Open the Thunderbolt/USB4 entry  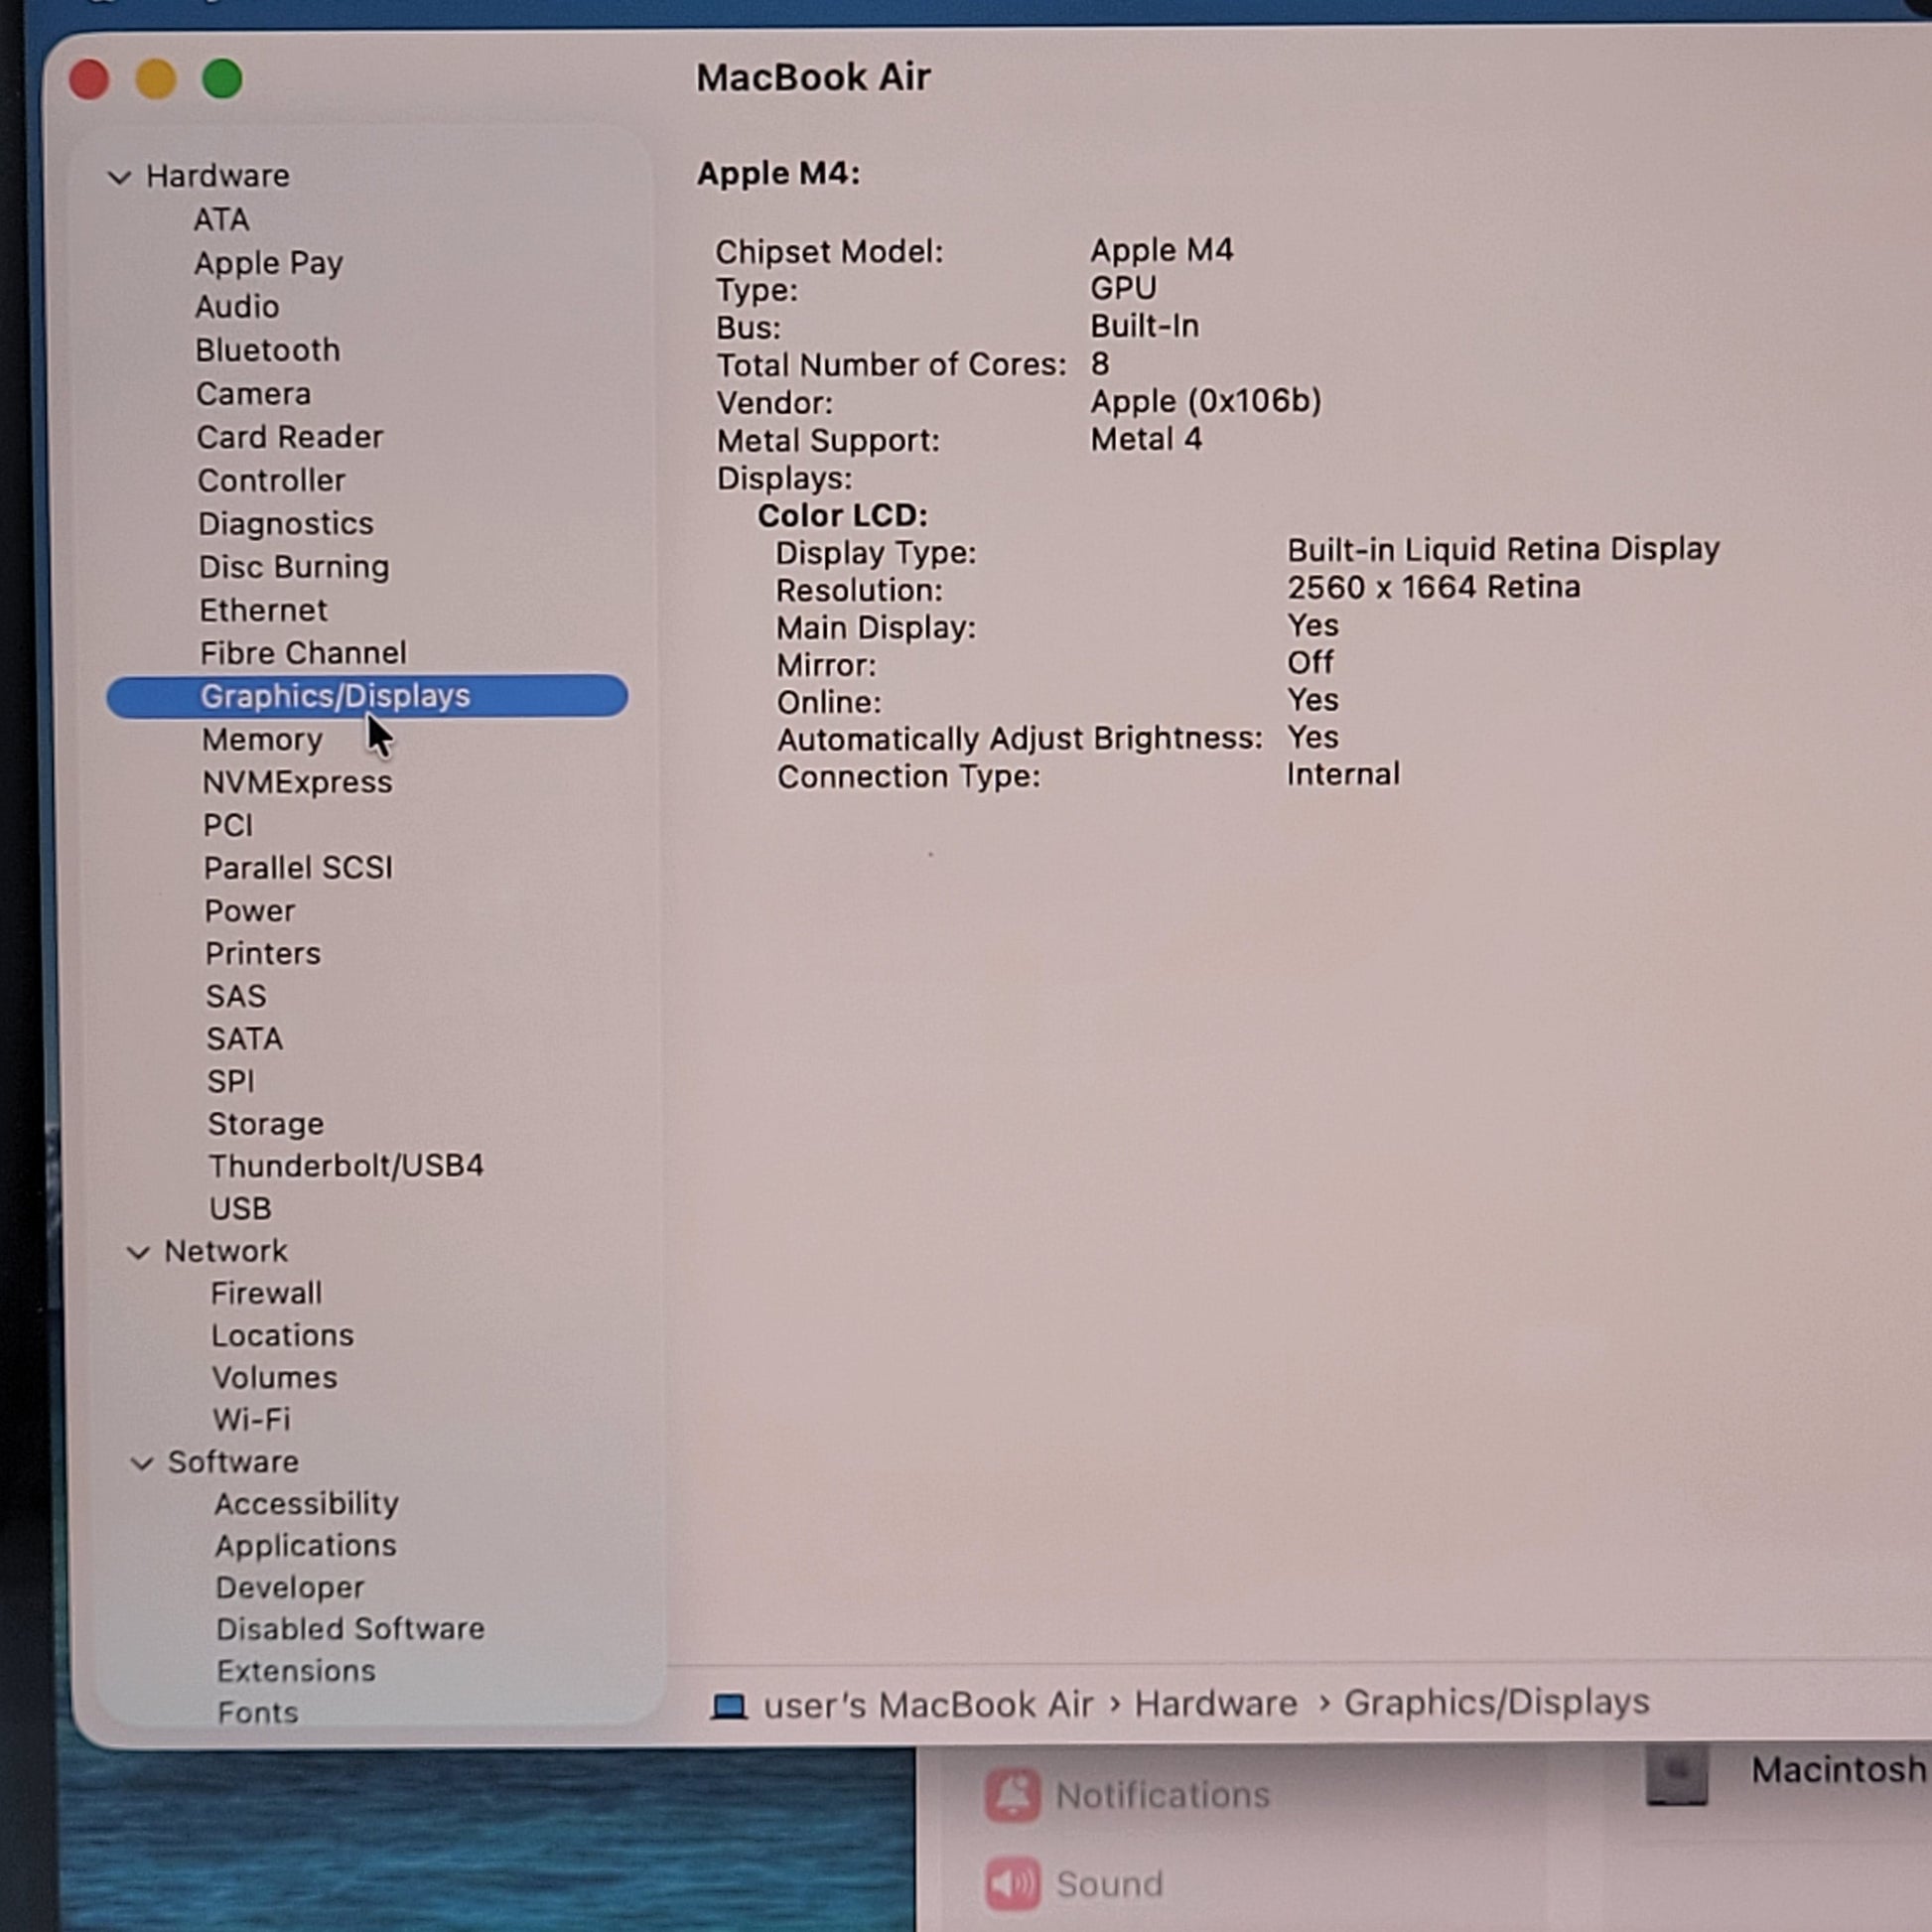(346, 1166)
